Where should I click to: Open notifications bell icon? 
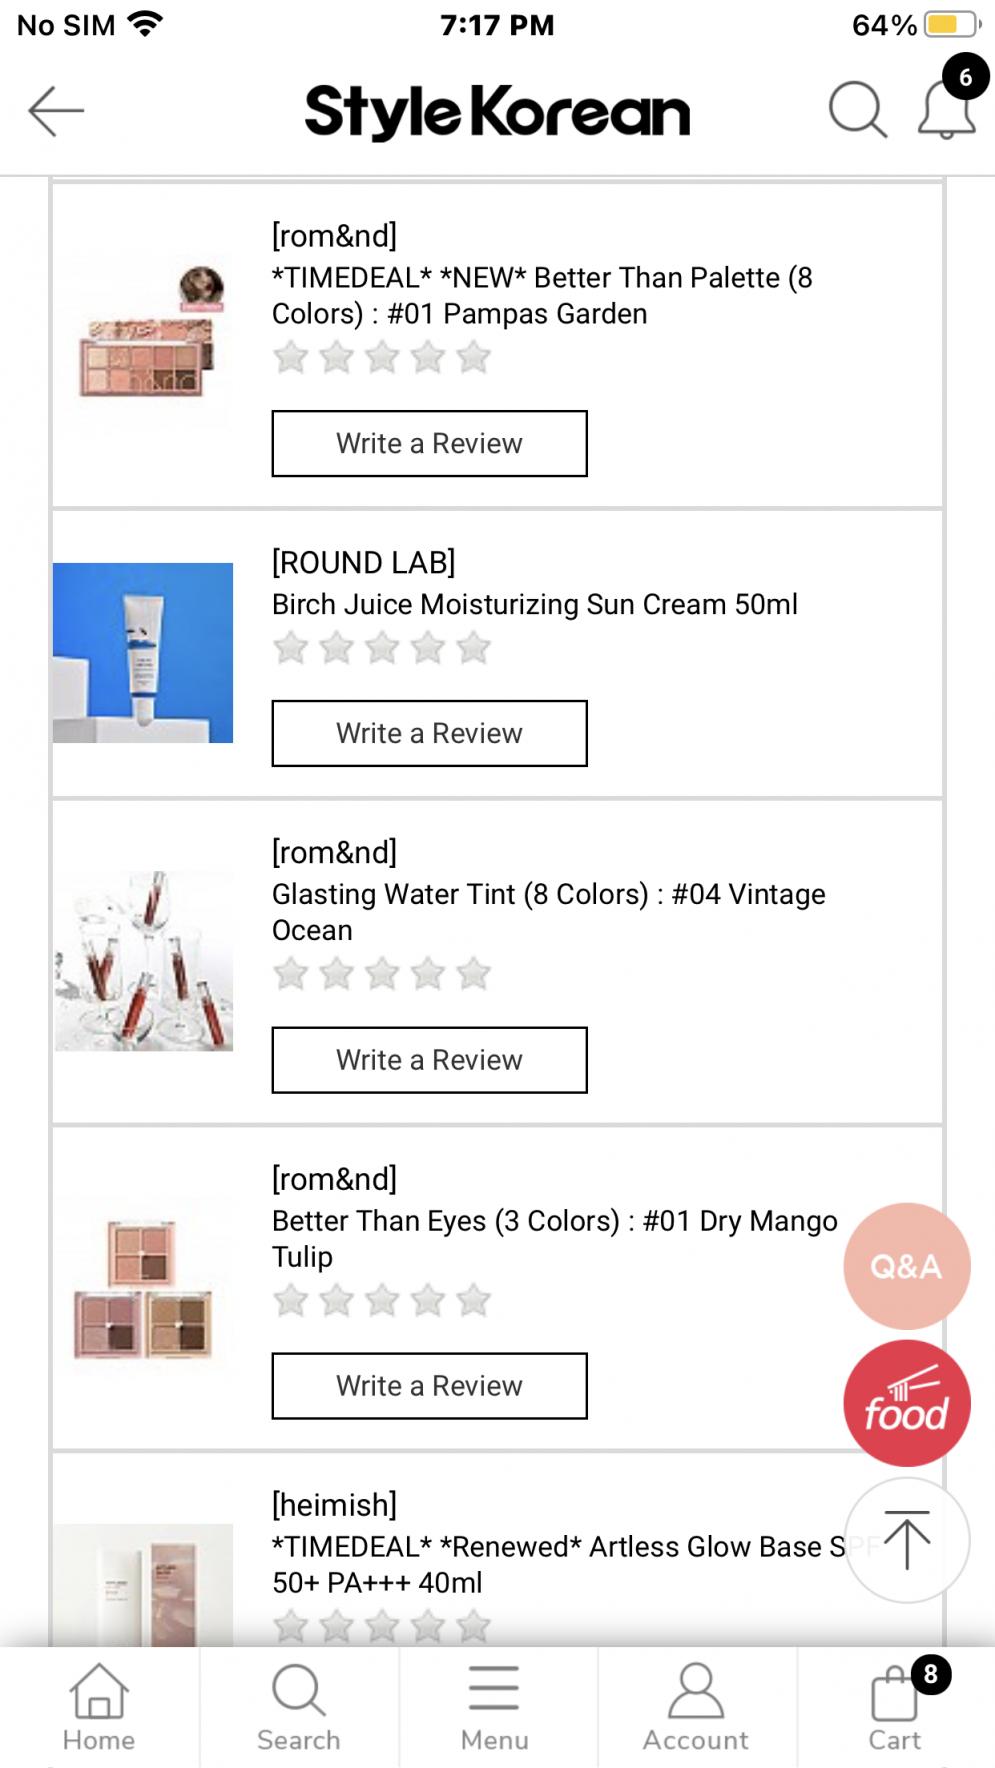[x=946, y=109]
